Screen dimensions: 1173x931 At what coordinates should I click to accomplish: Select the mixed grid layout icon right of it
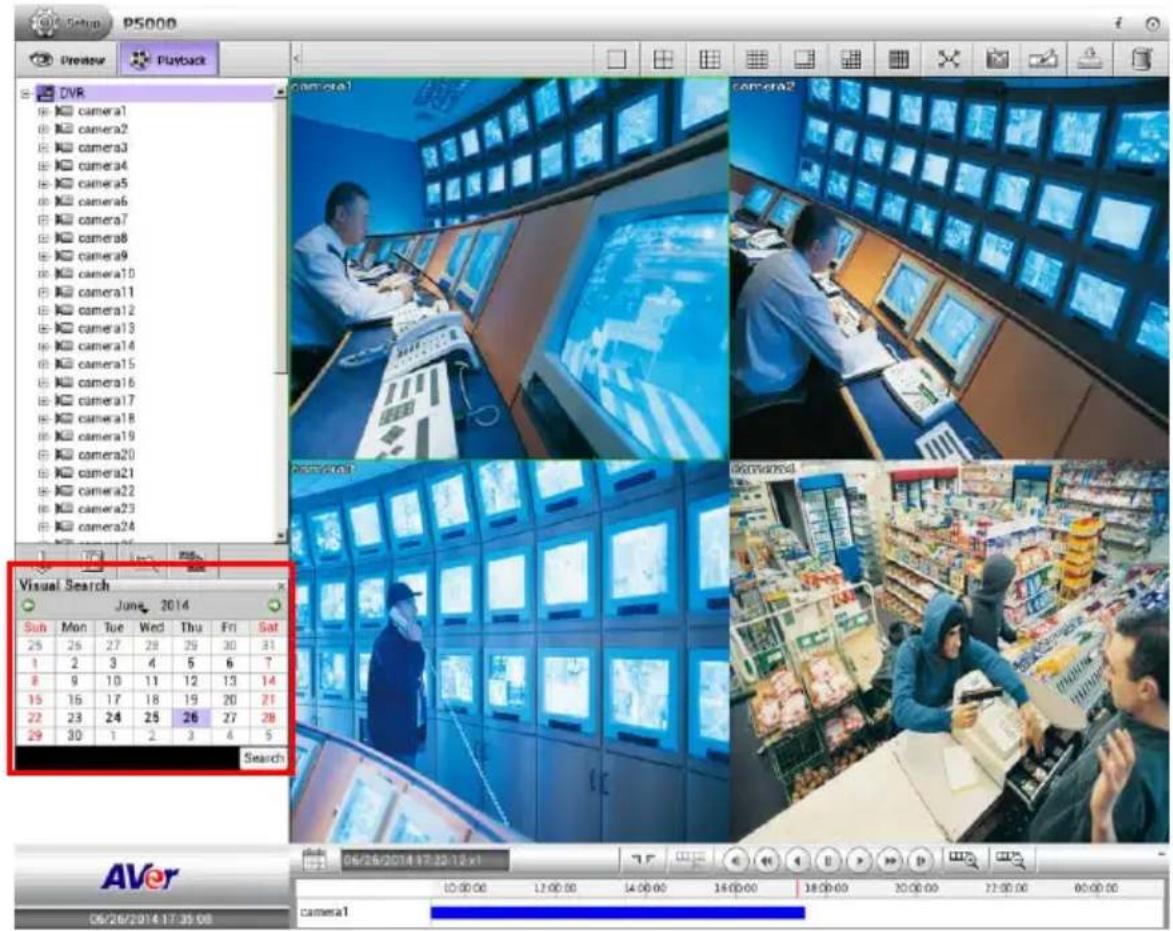(x=851, y=59)
